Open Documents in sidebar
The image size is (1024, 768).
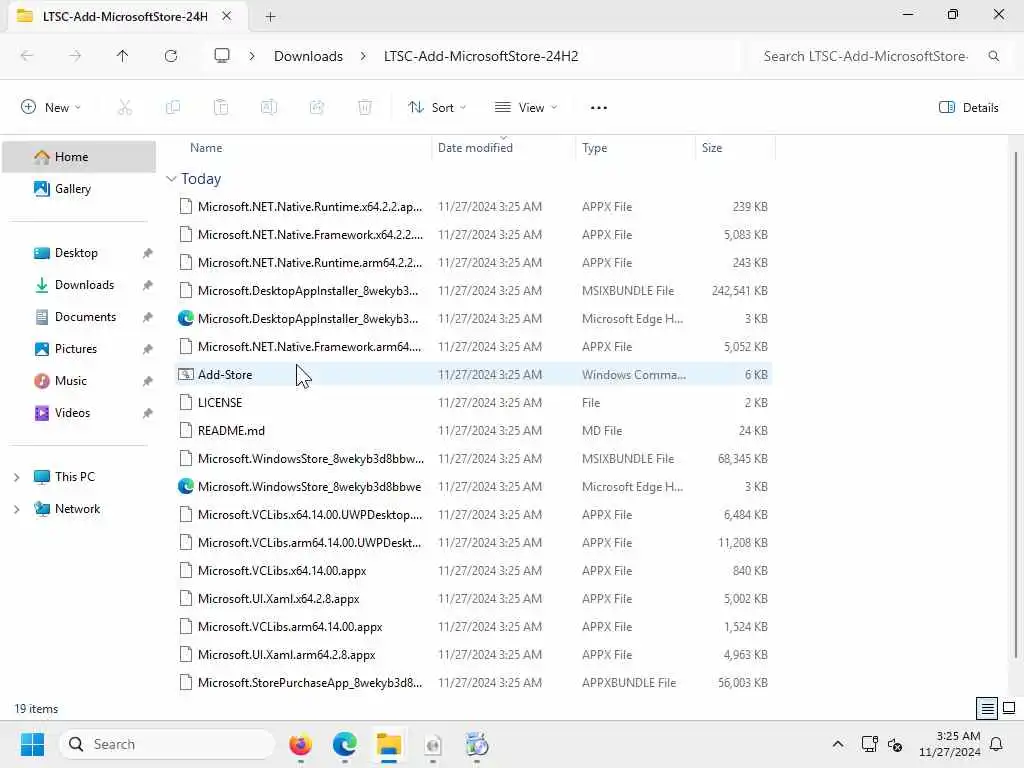point(79,317)
